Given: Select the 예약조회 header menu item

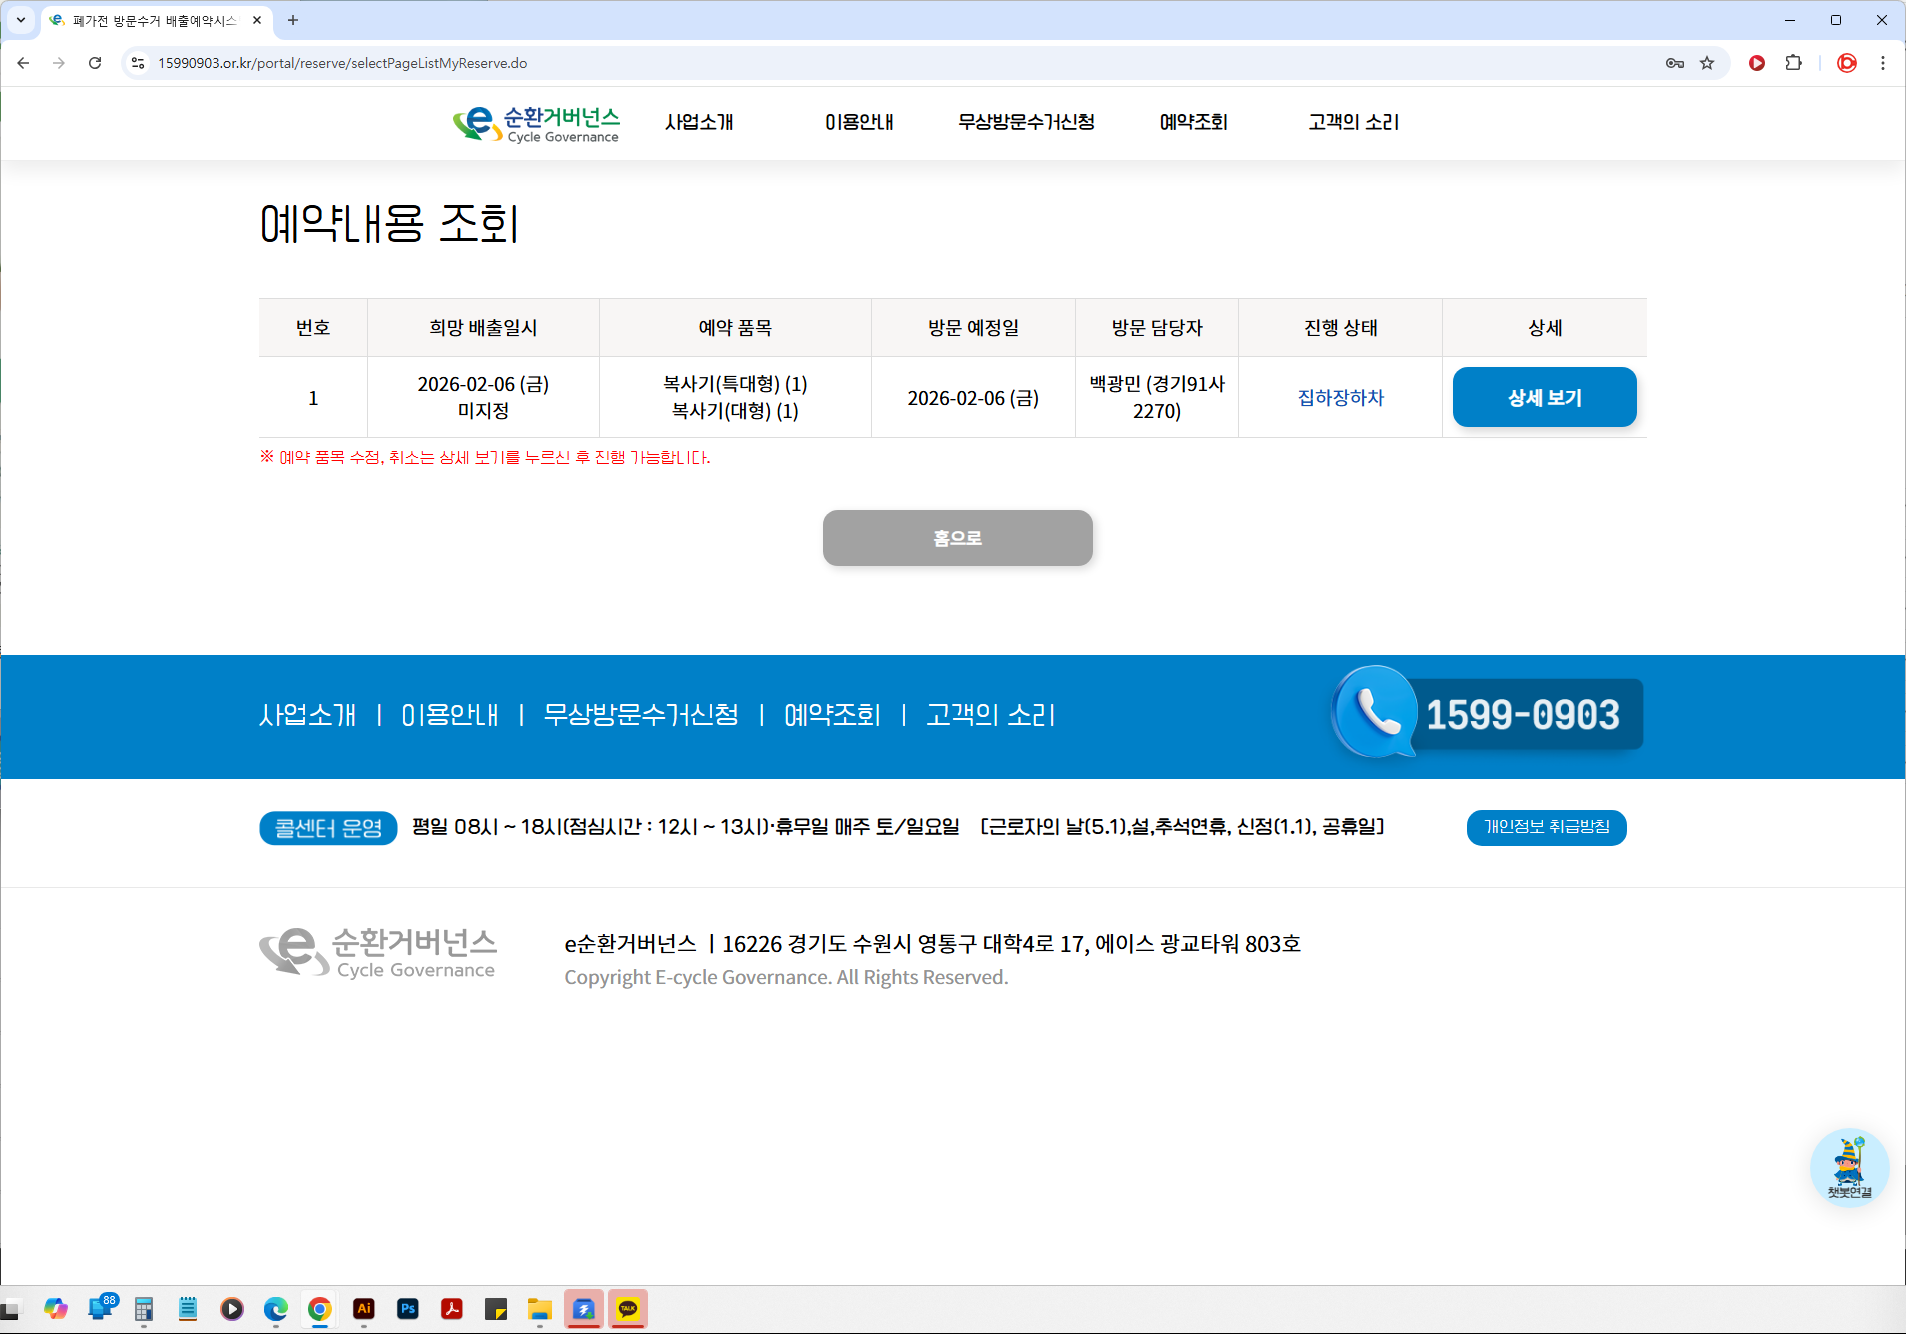Looking at the screenshot, I should coord(1193,122).
